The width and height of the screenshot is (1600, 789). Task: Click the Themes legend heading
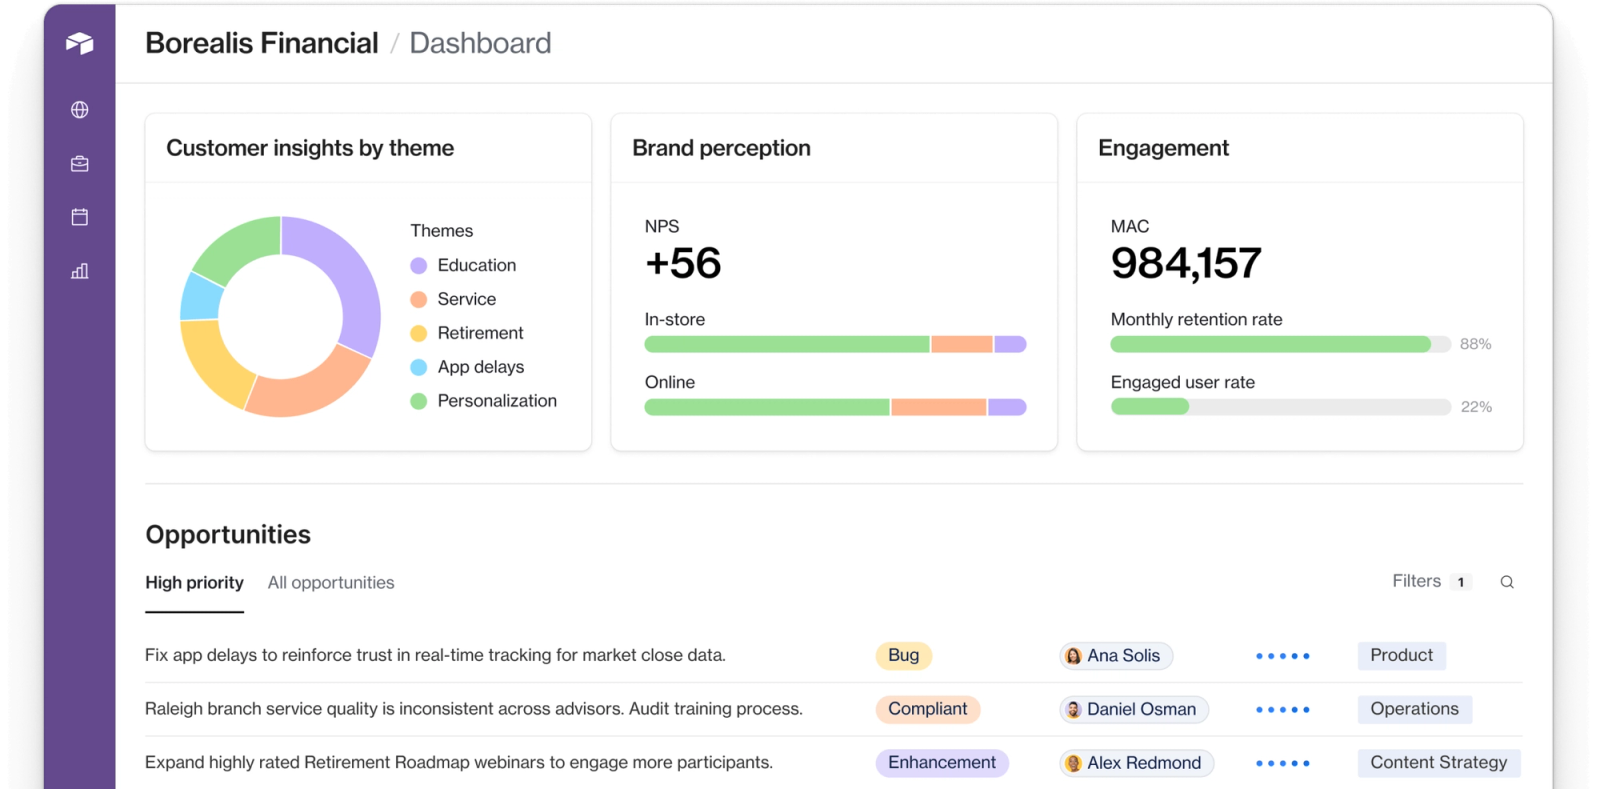[441, 231]
